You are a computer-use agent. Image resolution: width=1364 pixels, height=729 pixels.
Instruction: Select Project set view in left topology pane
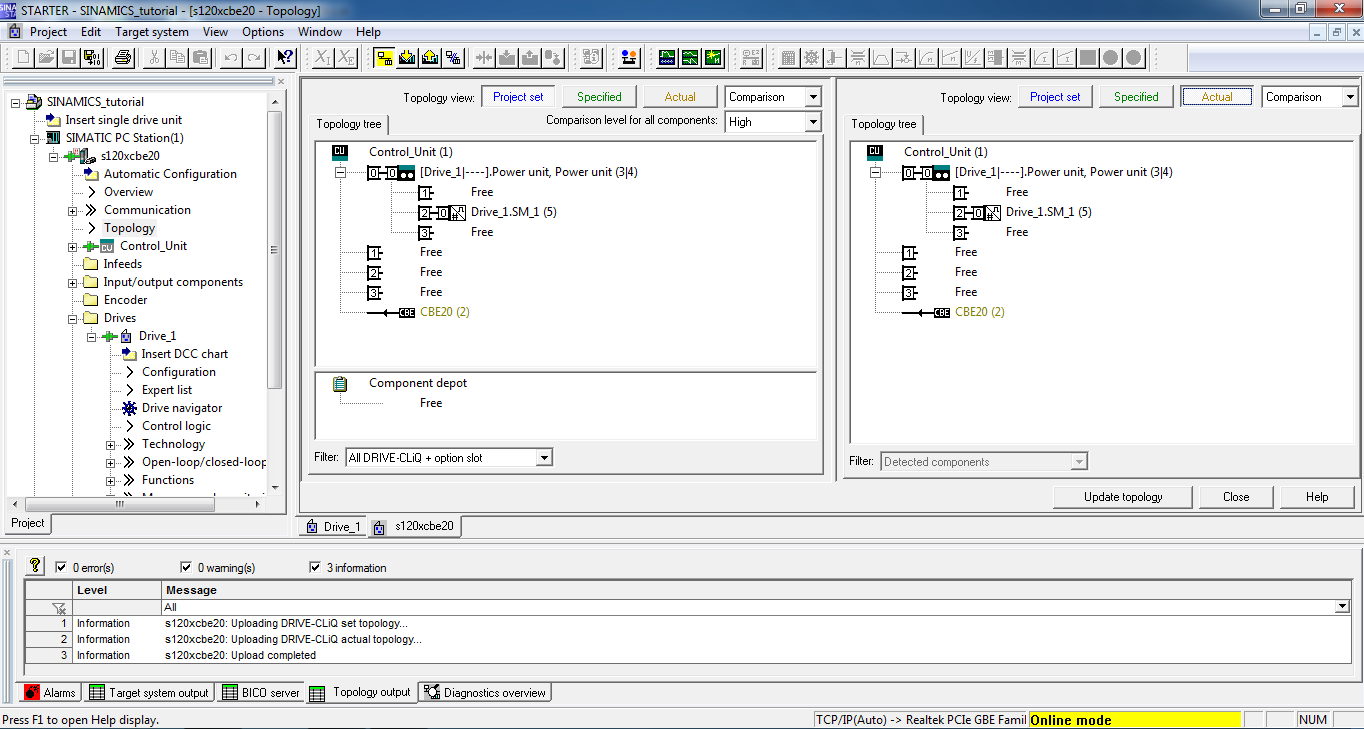pyautogui.click(x=518, y=97)
